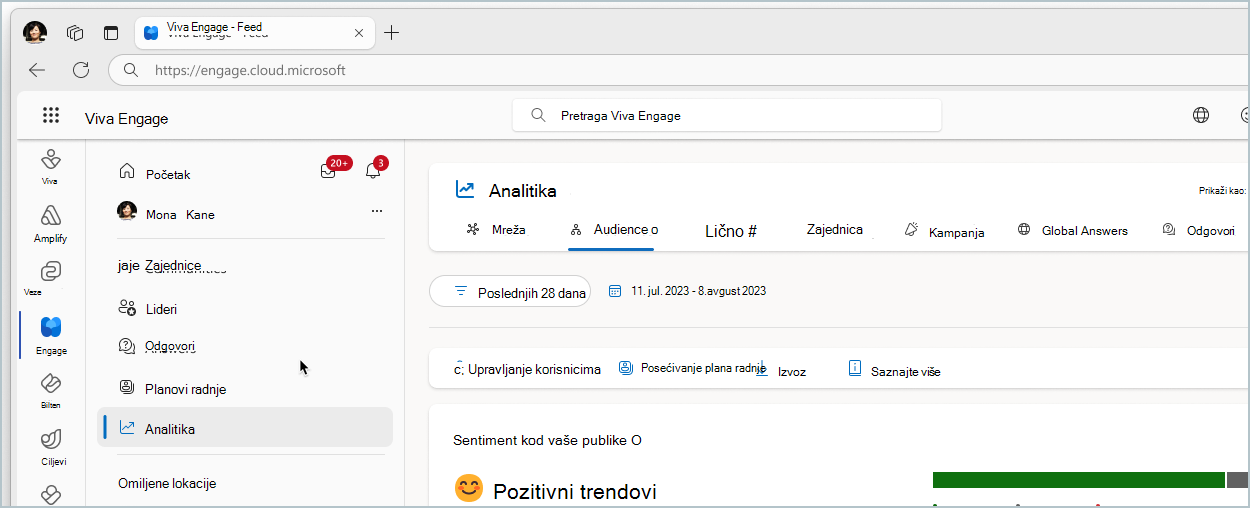Select Analitika in sidebar
This screenshot has width=1250, height=508.
click(245, 428)
